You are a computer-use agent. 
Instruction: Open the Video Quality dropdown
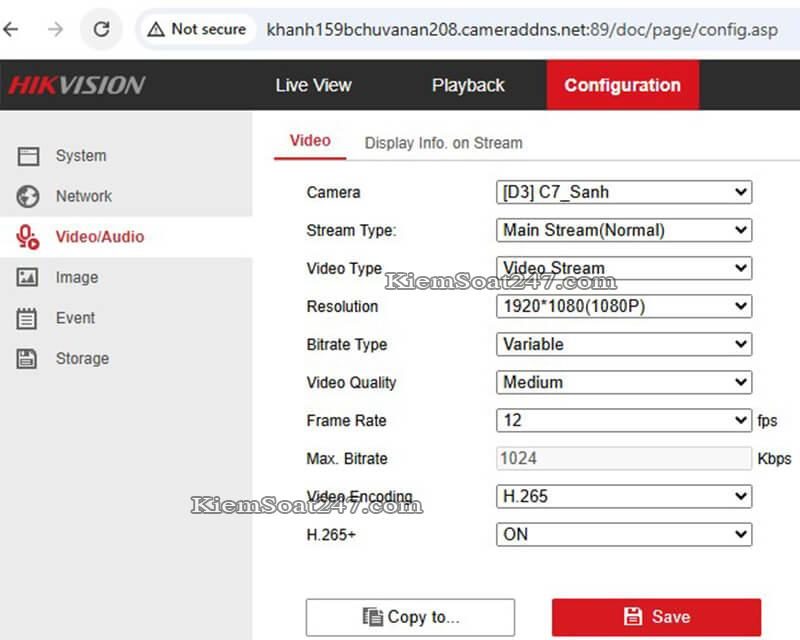coord(624,382)
